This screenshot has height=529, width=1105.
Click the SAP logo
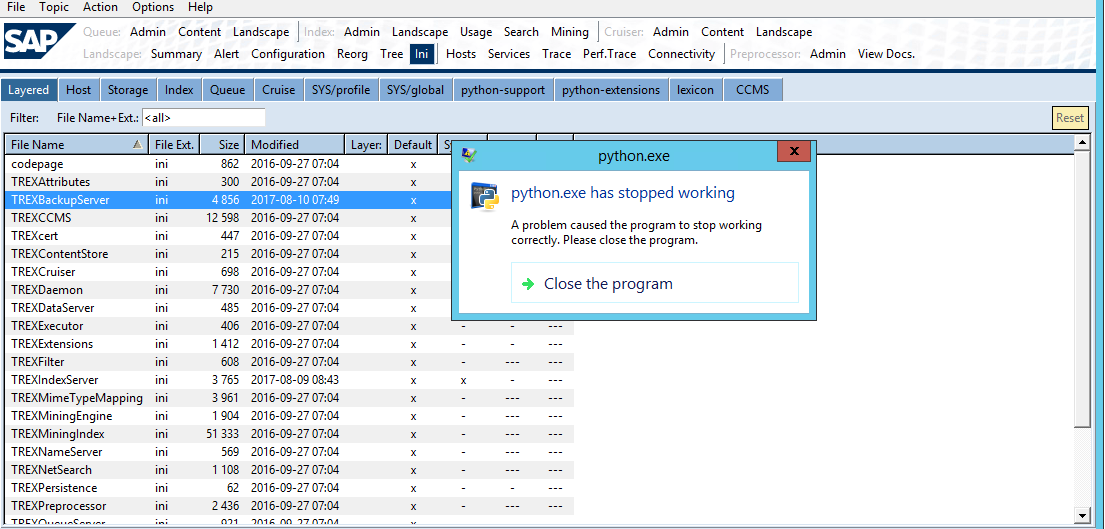click(39, 42)
